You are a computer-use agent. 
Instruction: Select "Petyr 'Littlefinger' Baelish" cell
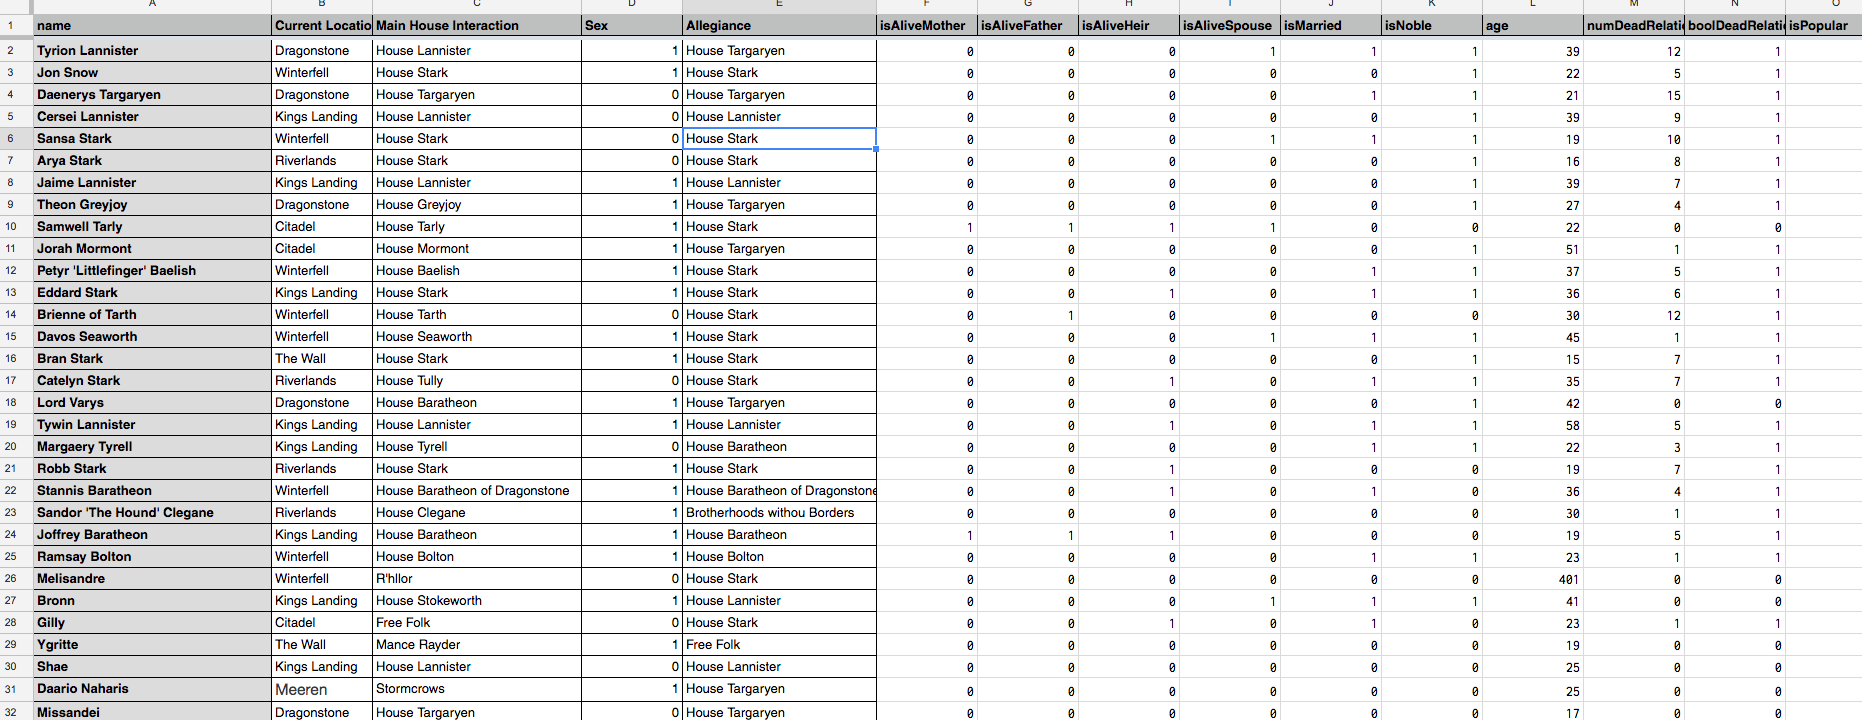[x=152, y=270]
